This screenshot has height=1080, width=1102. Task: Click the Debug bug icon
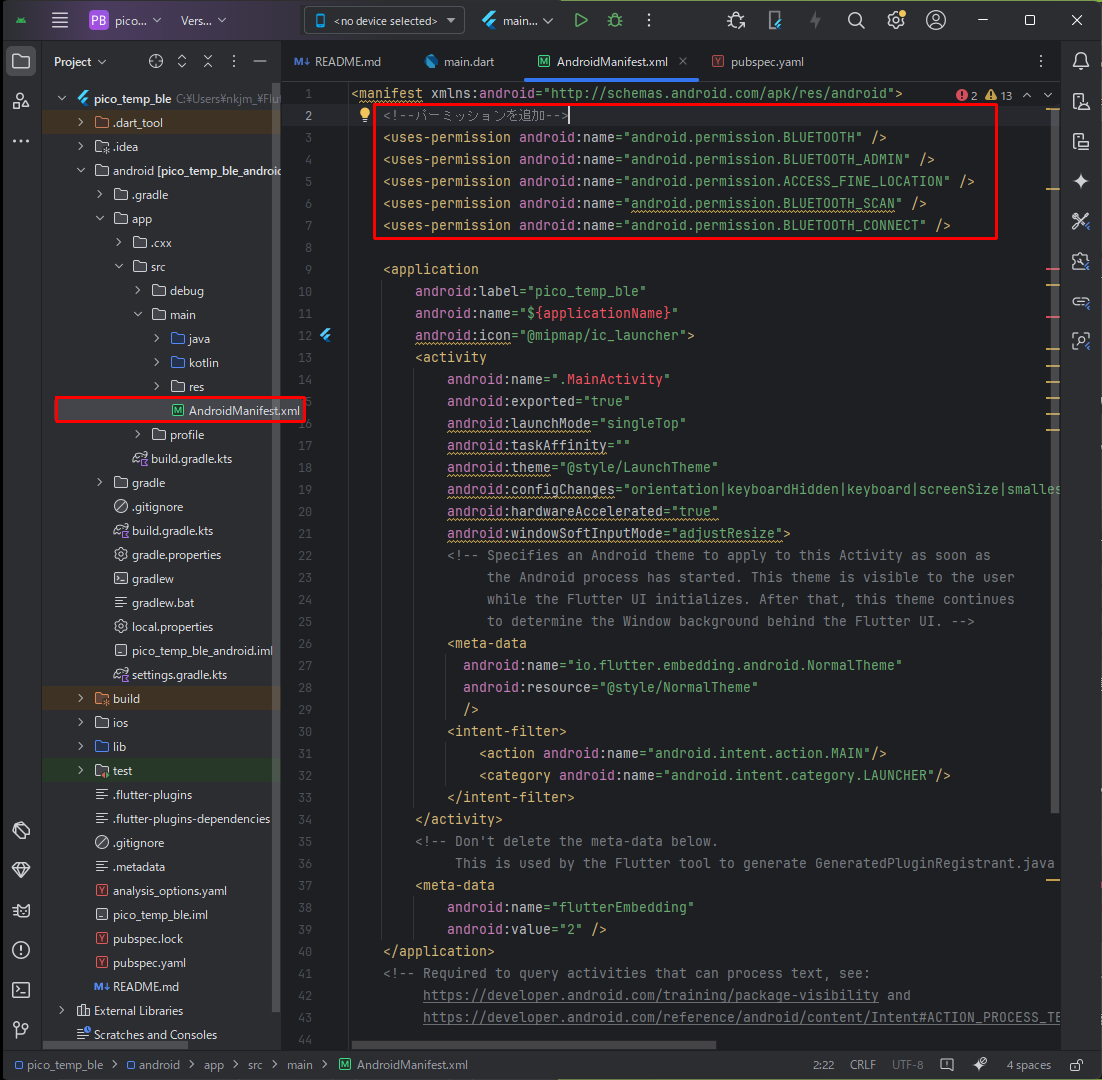click(614, 20)
